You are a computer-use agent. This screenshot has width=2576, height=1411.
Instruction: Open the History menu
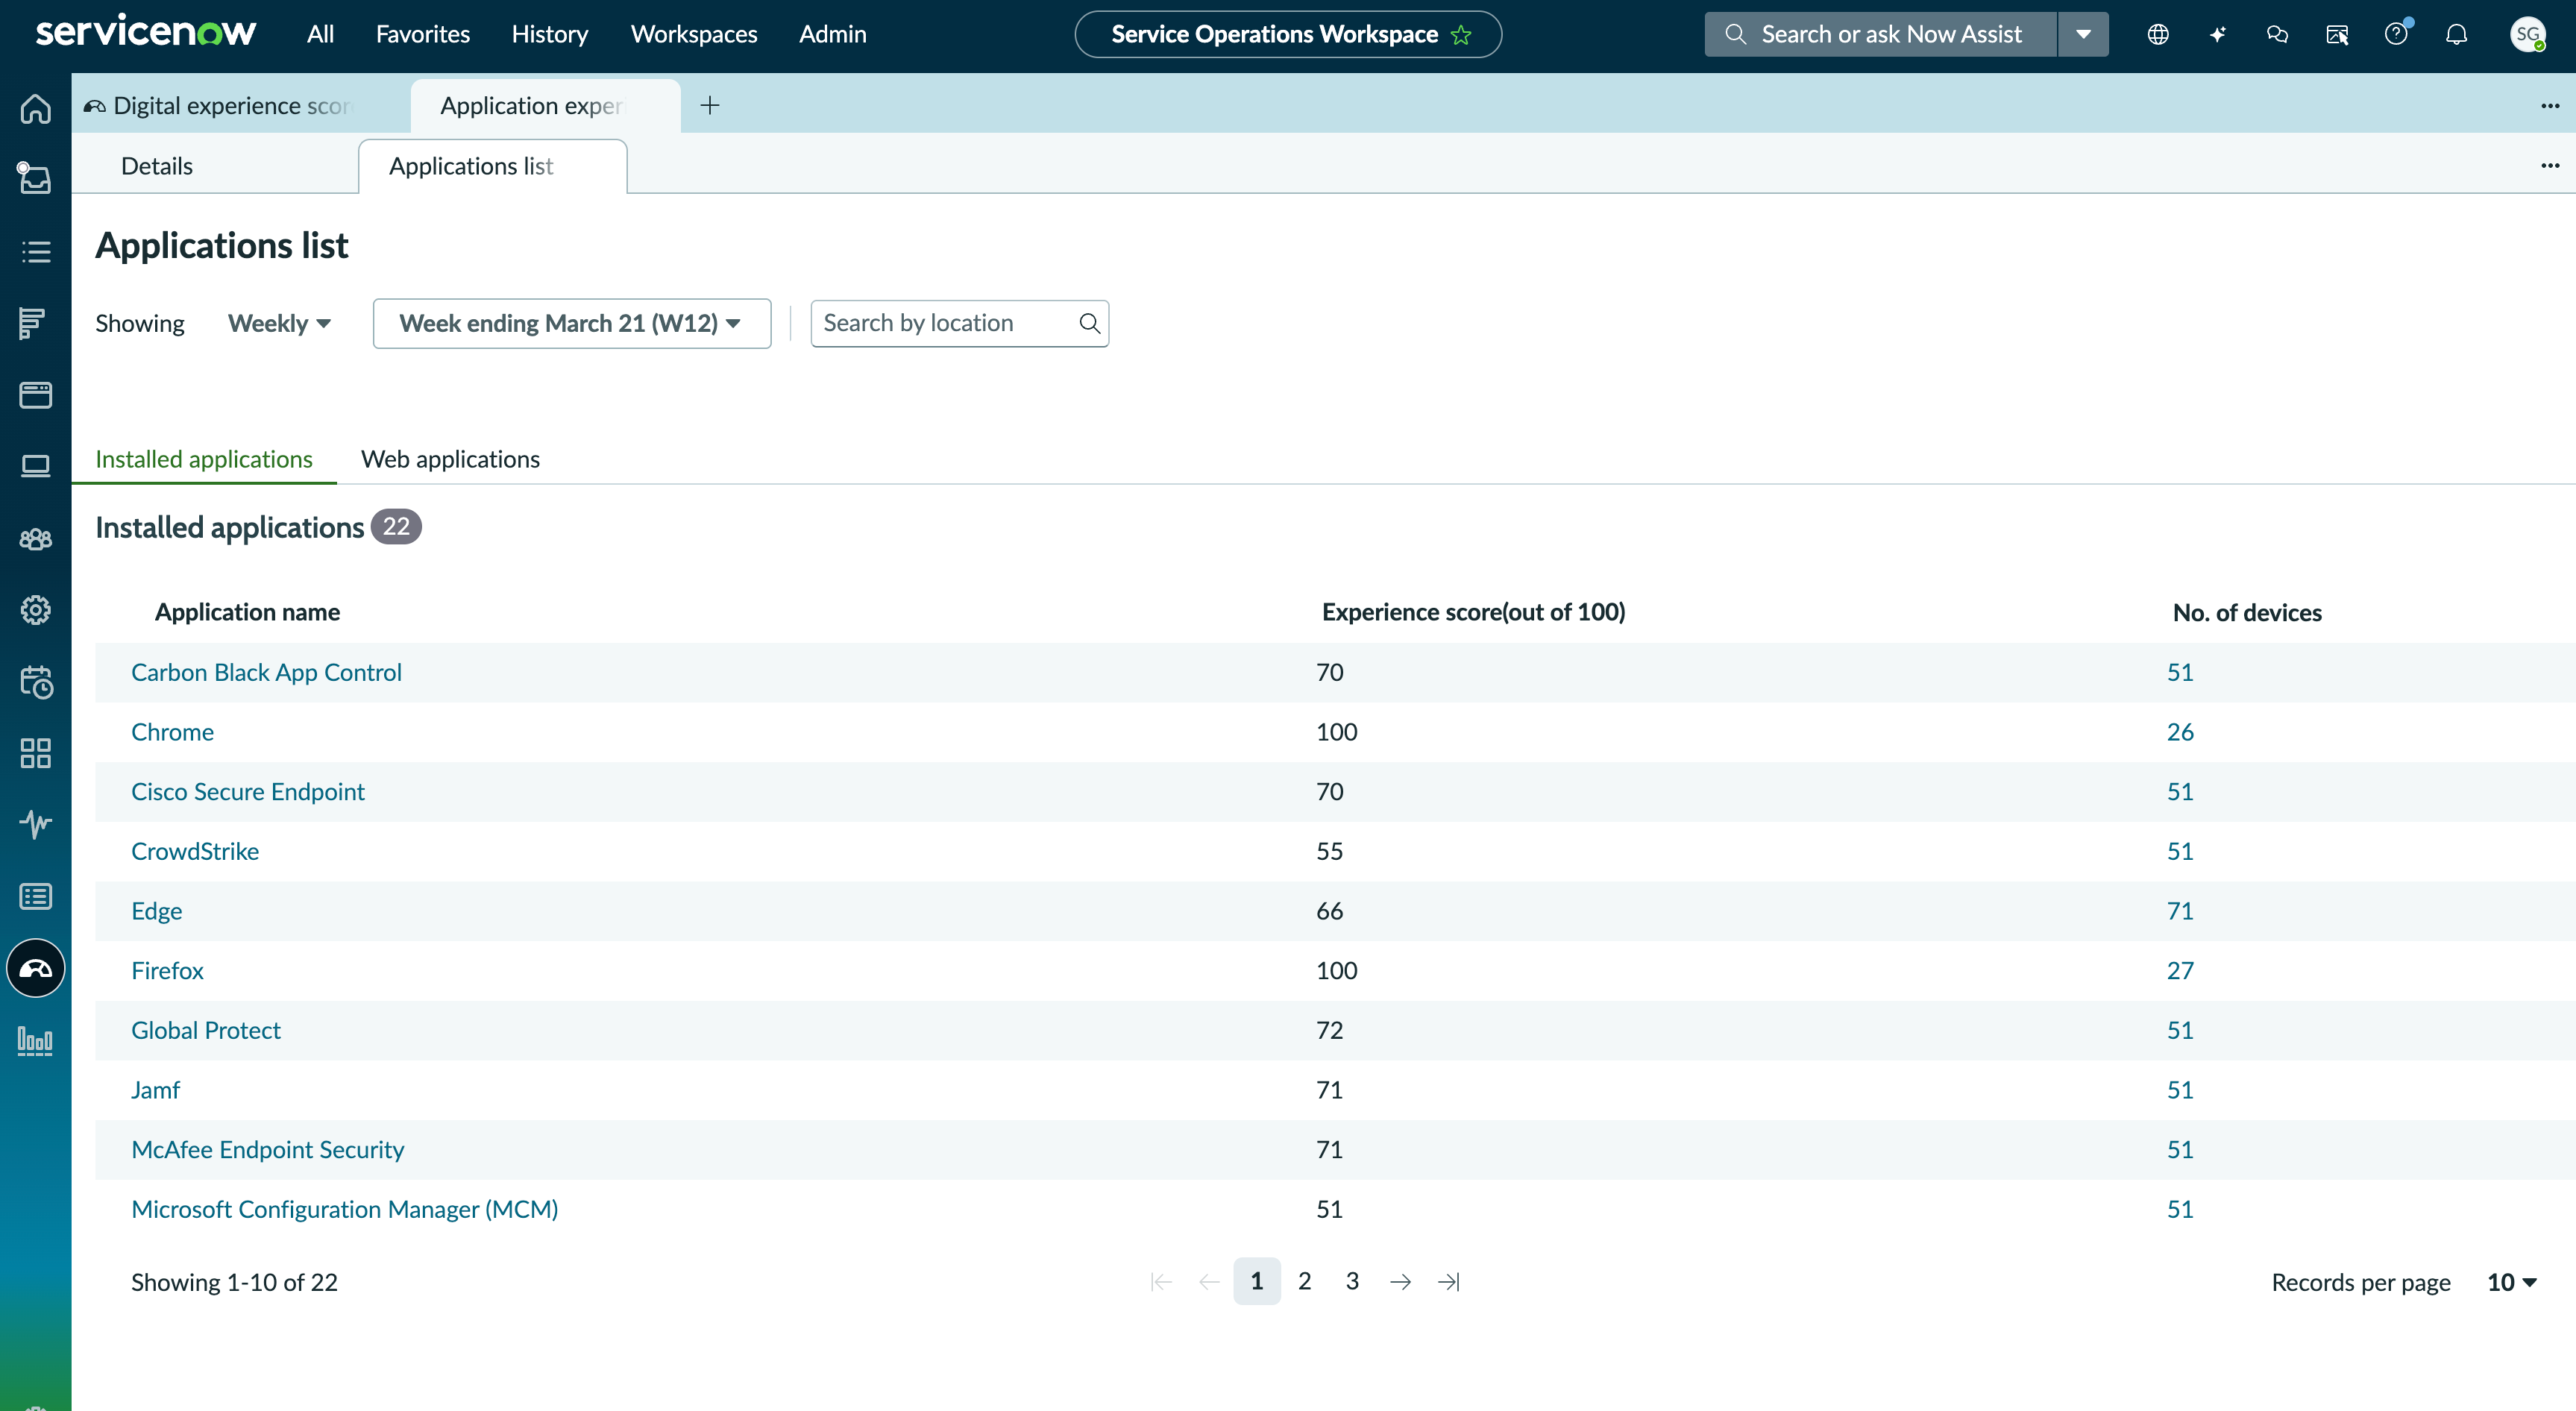click(549, 34)
